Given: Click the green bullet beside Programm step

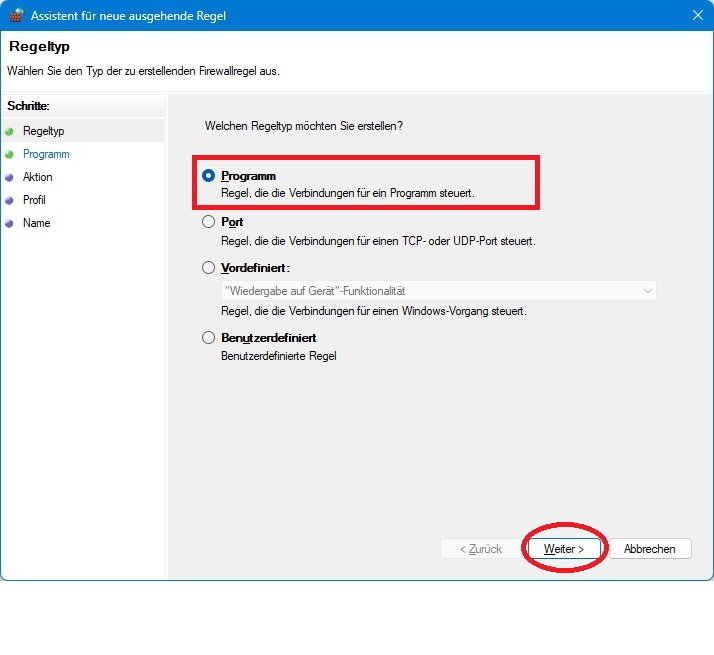Looking at the screenshot, I should 9,154.
